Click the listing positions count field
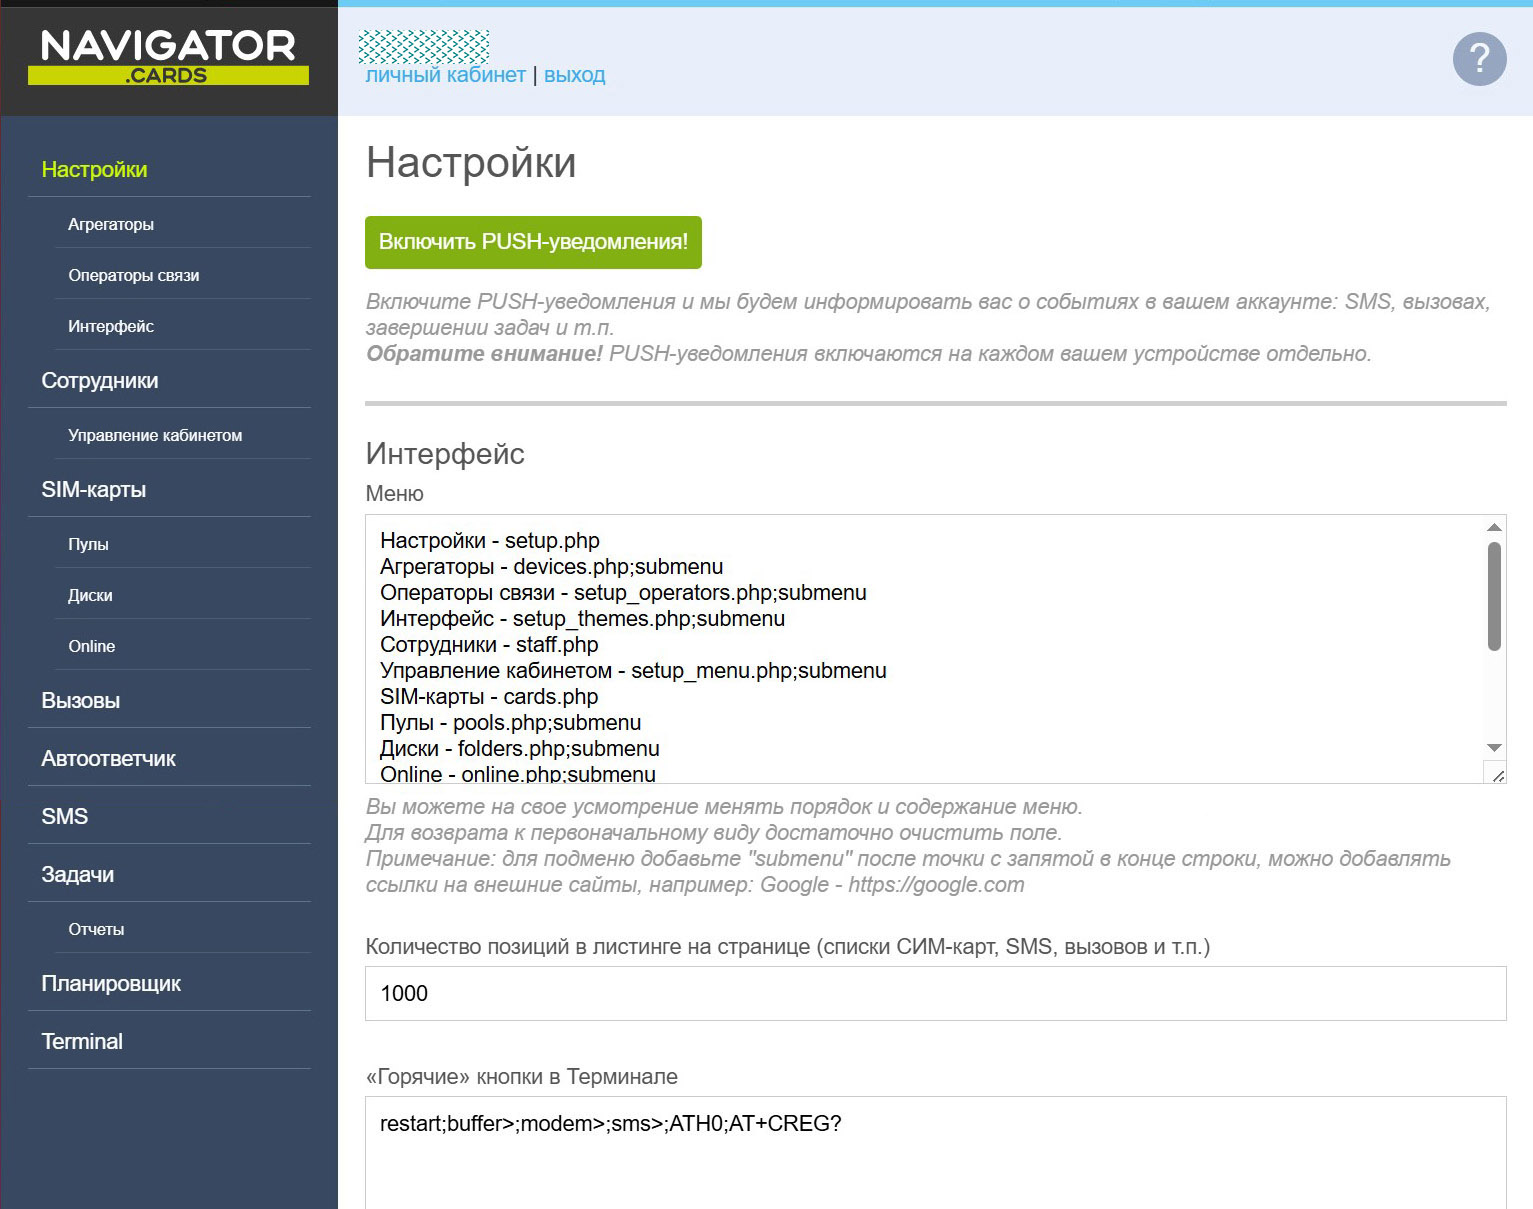Image resolution: width=1533 pixels, height=1209 pixels. 934,993
